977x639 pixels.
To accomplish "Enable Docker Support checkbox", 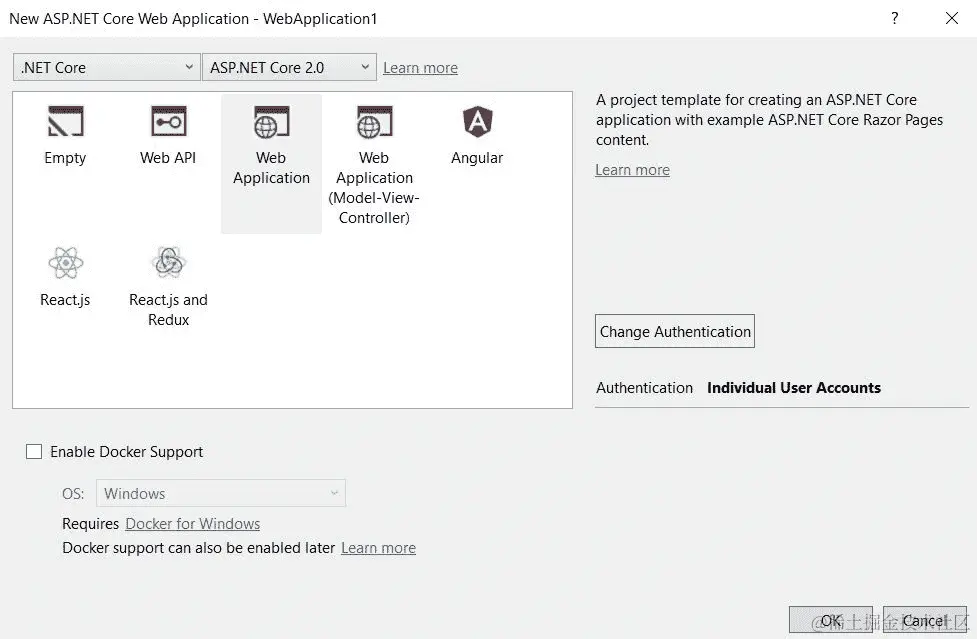I will (34, 452).
